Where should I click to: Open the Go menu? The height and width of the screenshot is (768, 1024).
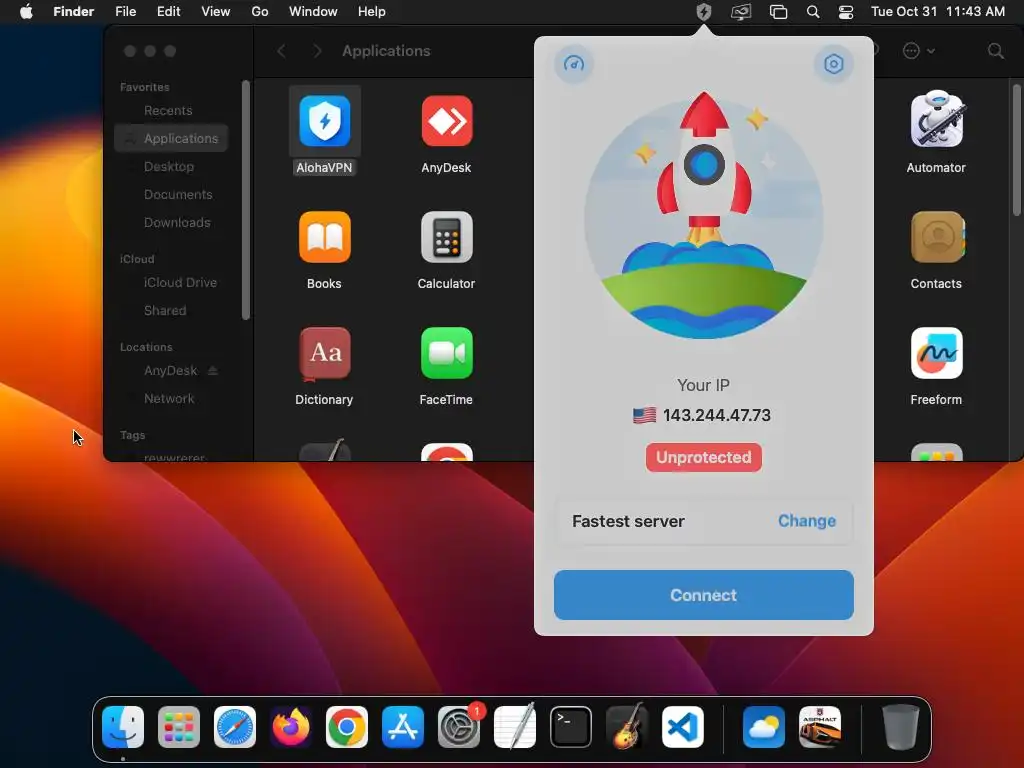click(260, 12)
